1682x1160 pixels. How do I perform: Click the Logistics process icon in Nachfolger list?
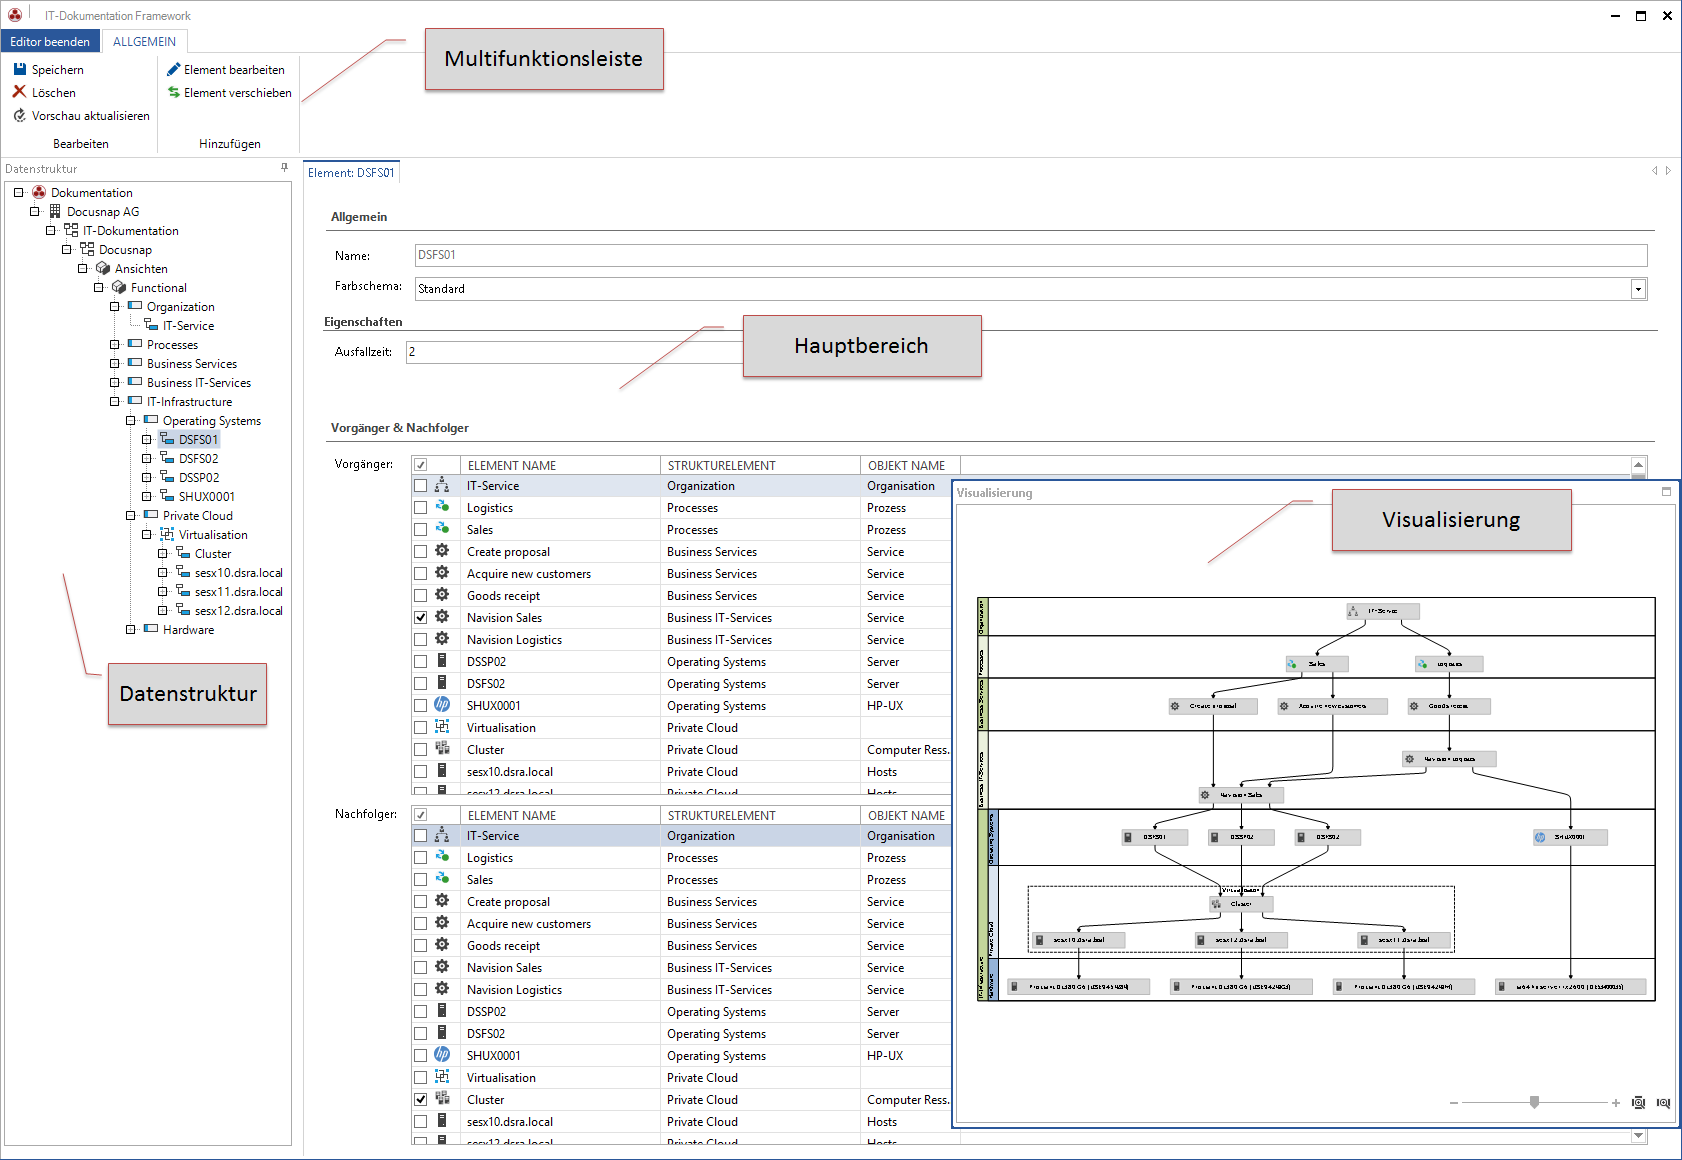tap(442, 857)
